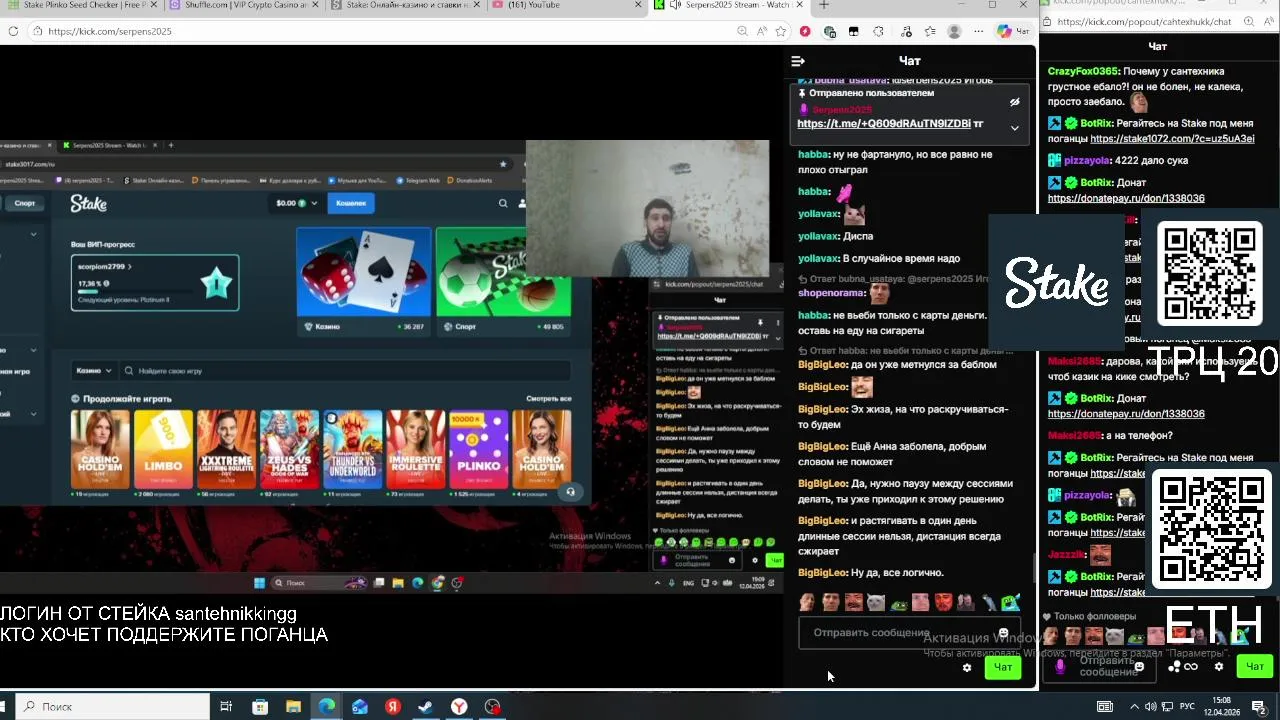1280x720 pixels.
Task: Show hidden system tray icons
Action: [x=1134, y=706]
